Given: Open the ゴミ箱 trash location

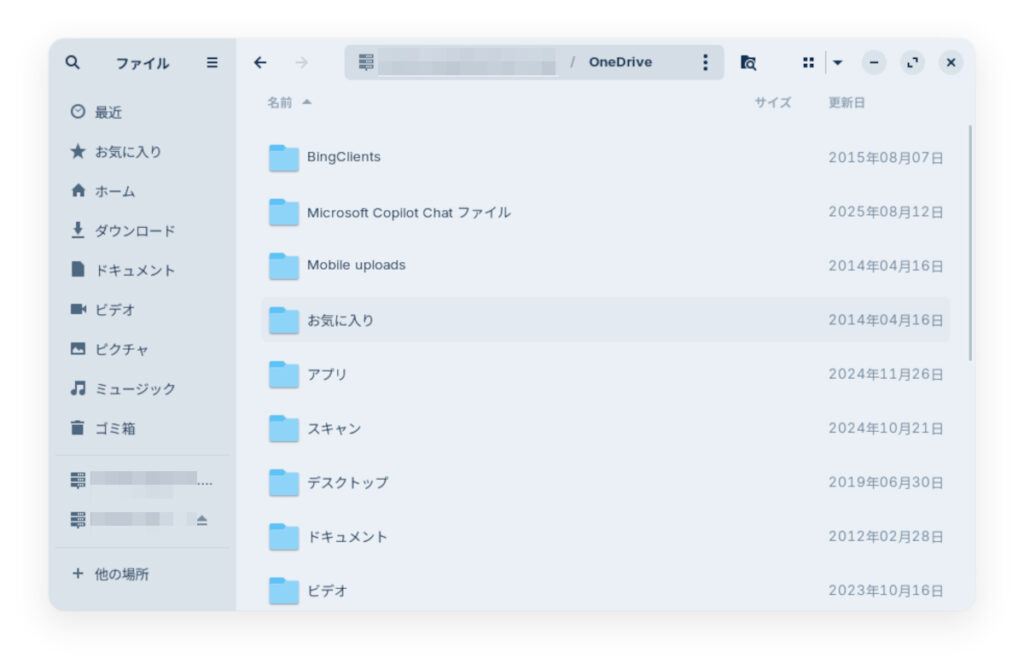Looking at the screenshot, I should click(114, 428).
